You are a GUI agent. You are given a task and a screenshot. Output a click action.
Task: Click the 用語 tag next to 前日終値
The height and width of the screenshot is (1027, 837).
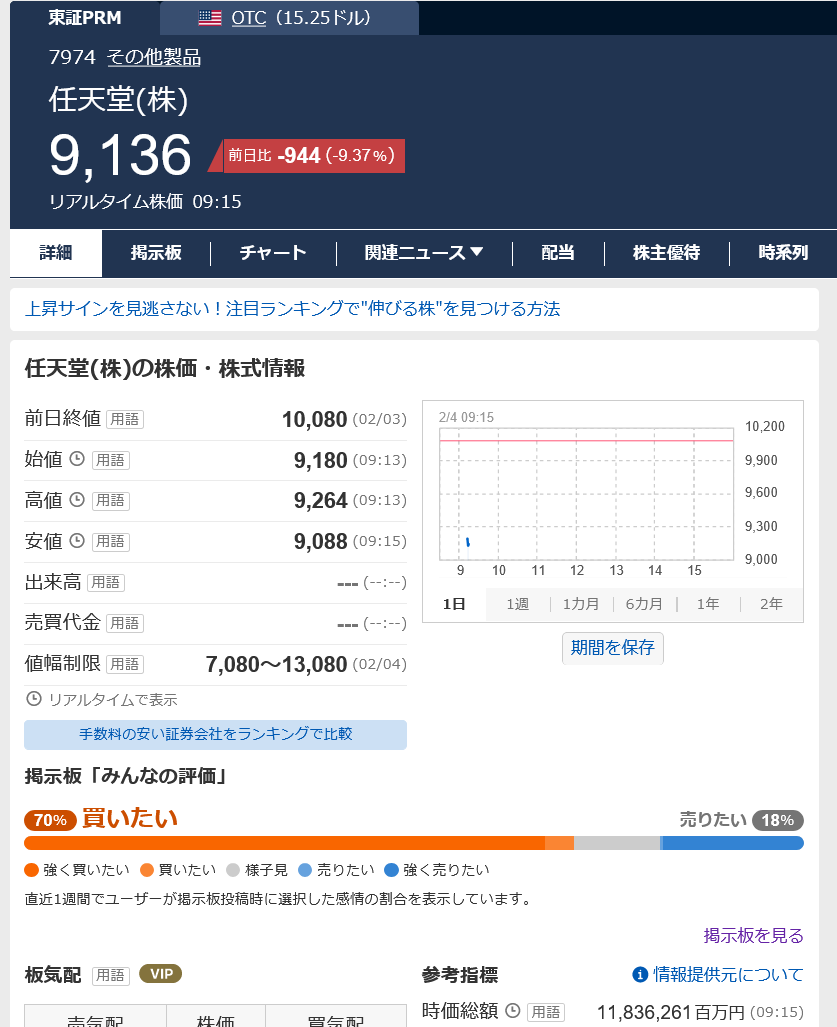tap(125, 419)
